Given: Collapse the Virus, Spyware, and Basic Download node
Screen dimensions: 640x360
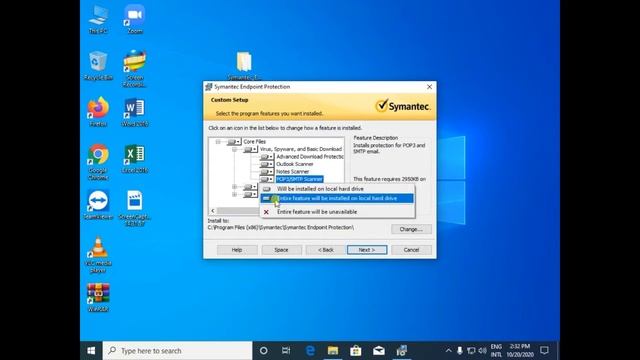Looking at the screenshot, I should click(234, 149).
